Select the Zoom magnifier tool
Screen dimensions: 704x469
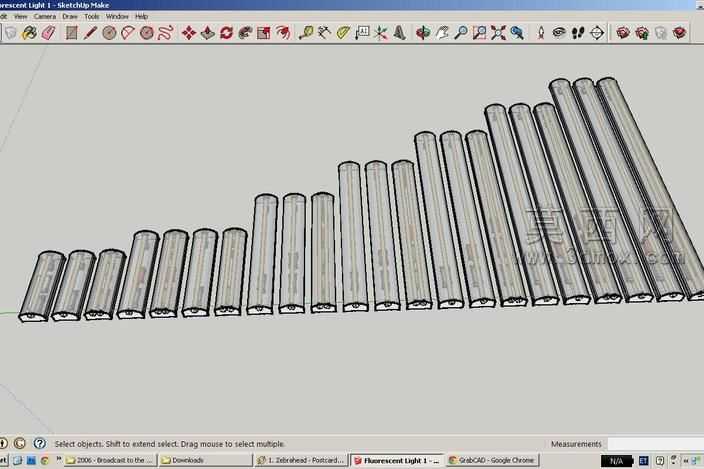click(461, 33)
